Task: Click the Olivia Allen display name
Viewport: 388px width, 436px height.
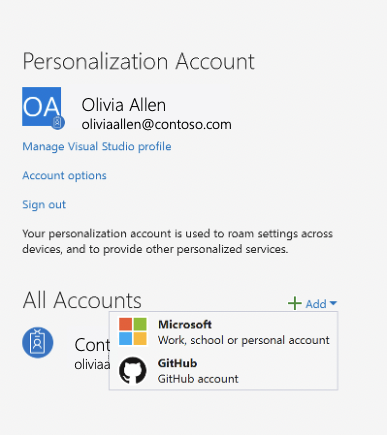Action: pos(124,105)
